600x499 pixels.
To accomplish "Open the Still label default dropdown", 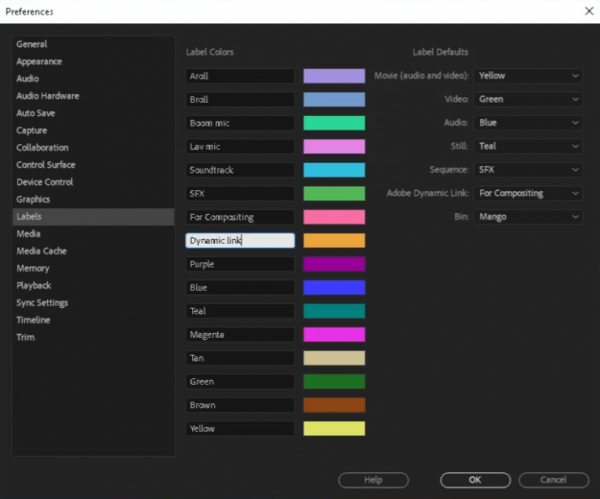I will tap(528, 146).
